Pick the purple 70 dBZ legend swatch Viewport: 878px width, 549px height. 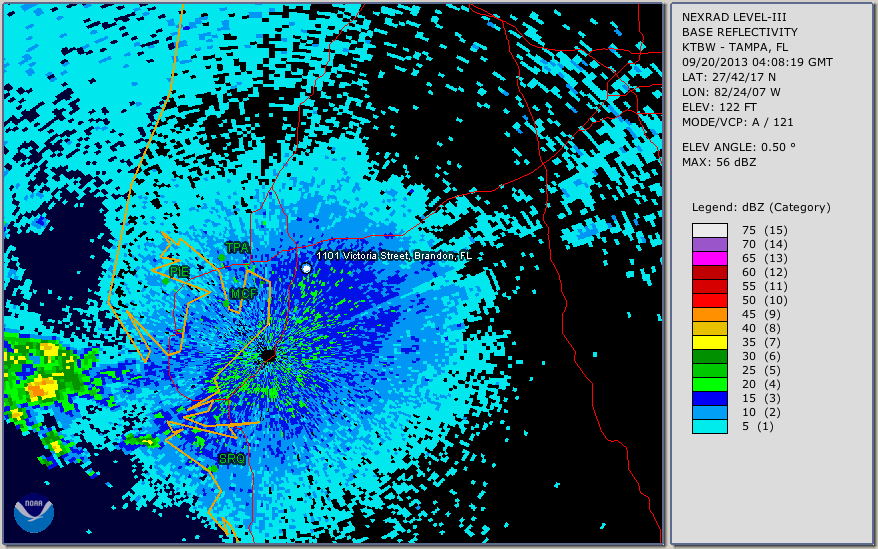(710, 244)
